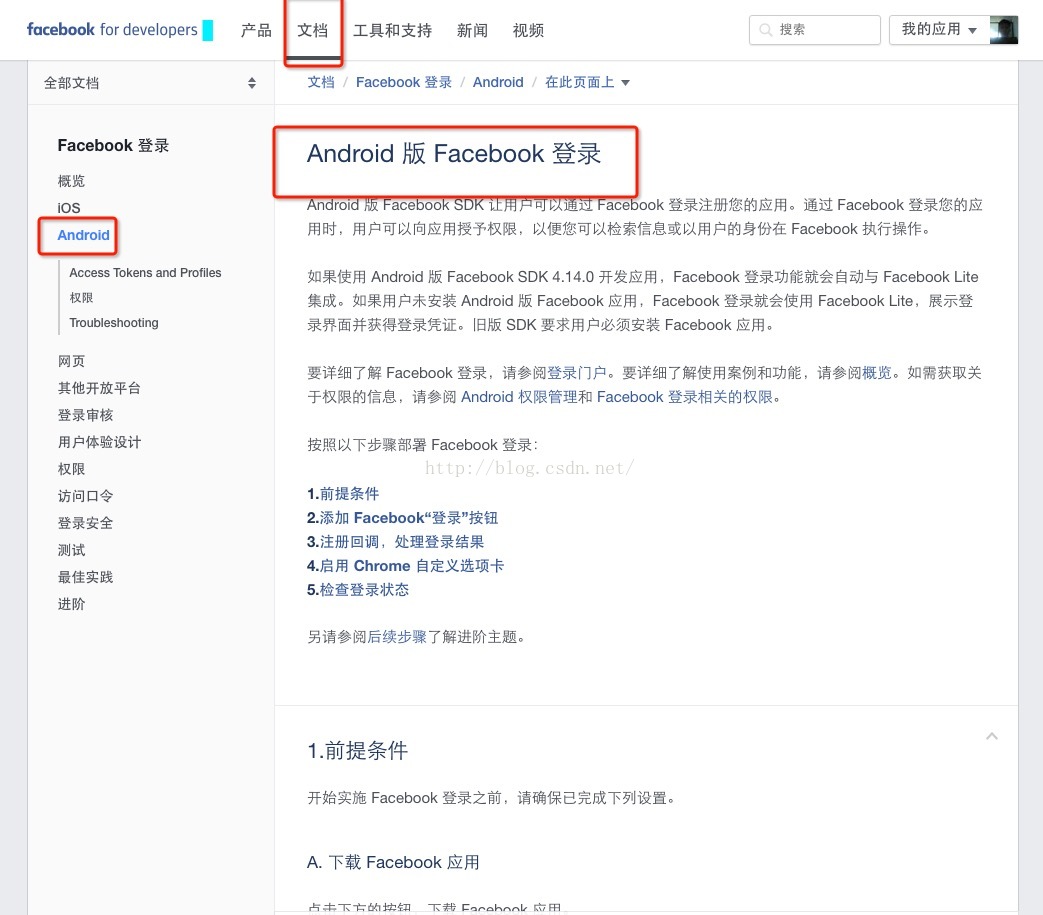The height and width of the screenshot is (915, 1043).
Task: Open 网页 in the sidebar
Action: coord(71,361)
